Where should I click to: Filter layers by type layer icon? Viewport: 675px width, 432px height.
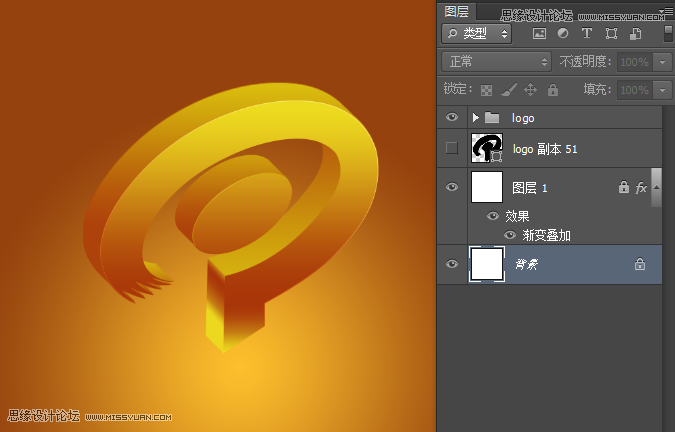click(x=586, y=33)
